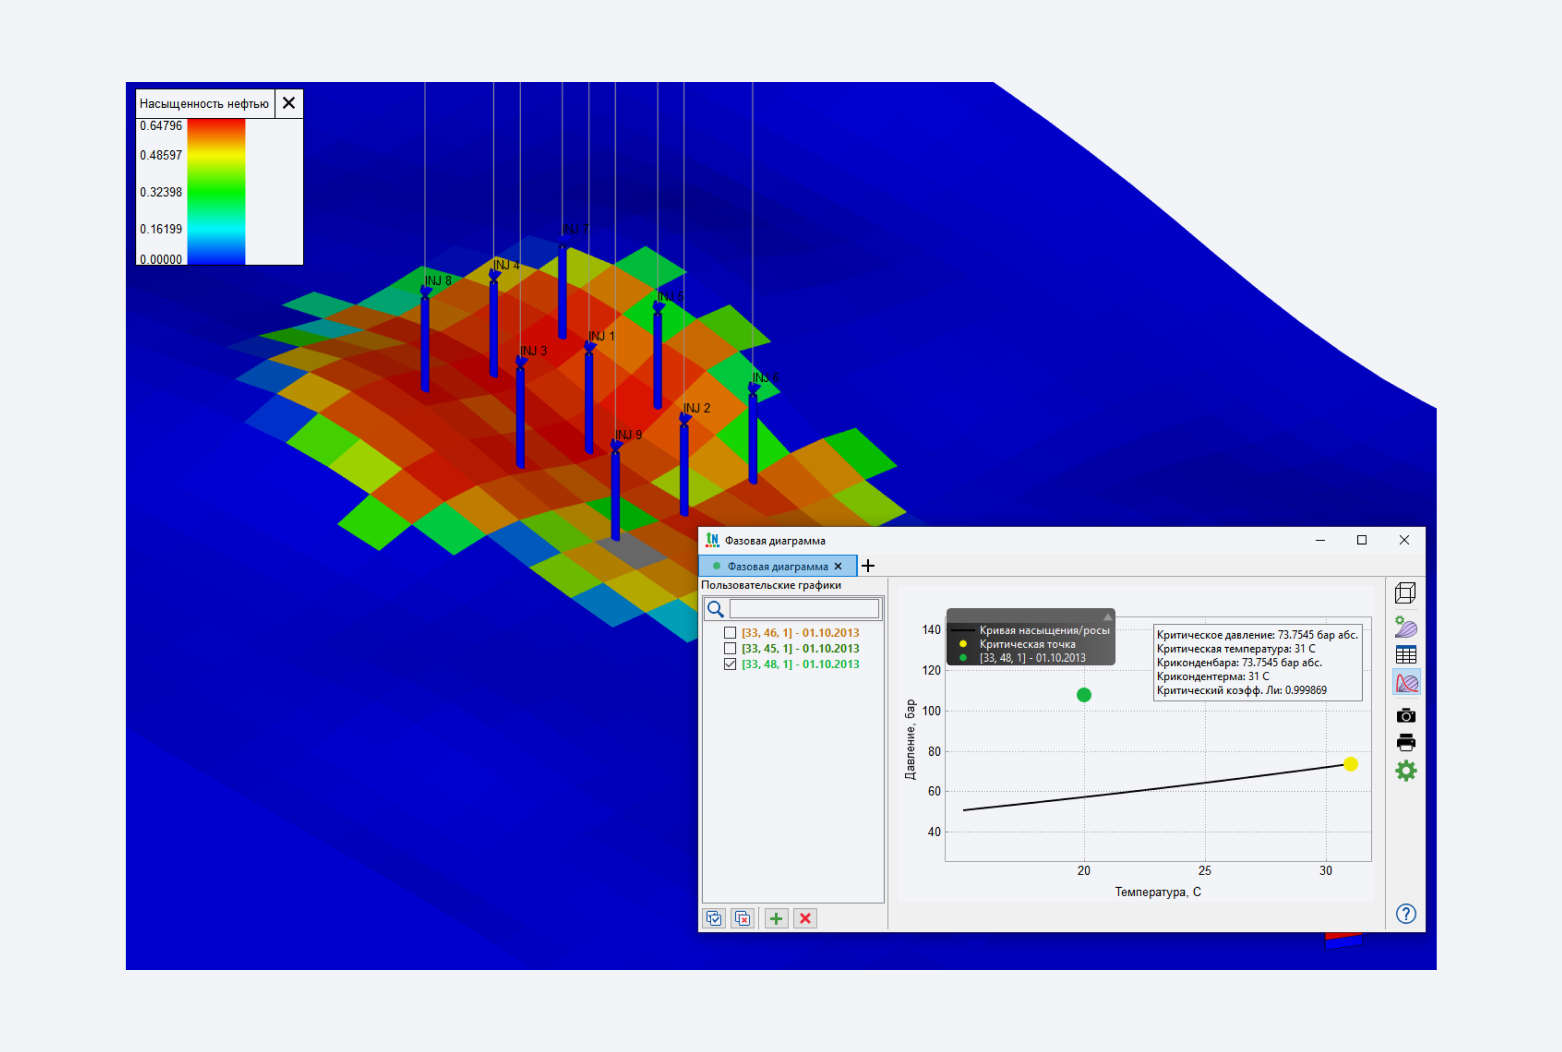This screenshot has width=1562, height=1052.
Task: Close the Фазовая диаграмма tab
Action: tap(838, 566)
